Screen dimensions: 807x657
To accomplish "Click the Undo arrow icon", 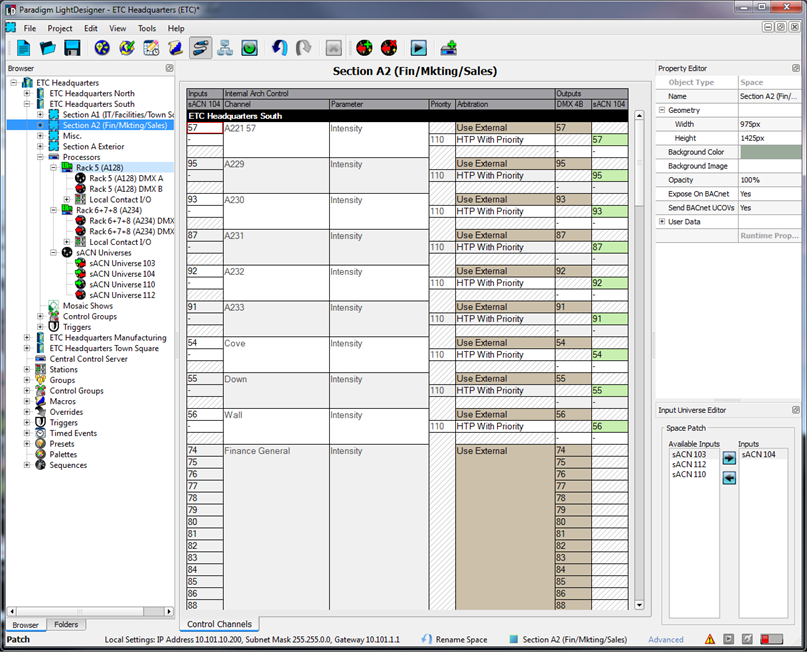I will [x=279, y=48].
